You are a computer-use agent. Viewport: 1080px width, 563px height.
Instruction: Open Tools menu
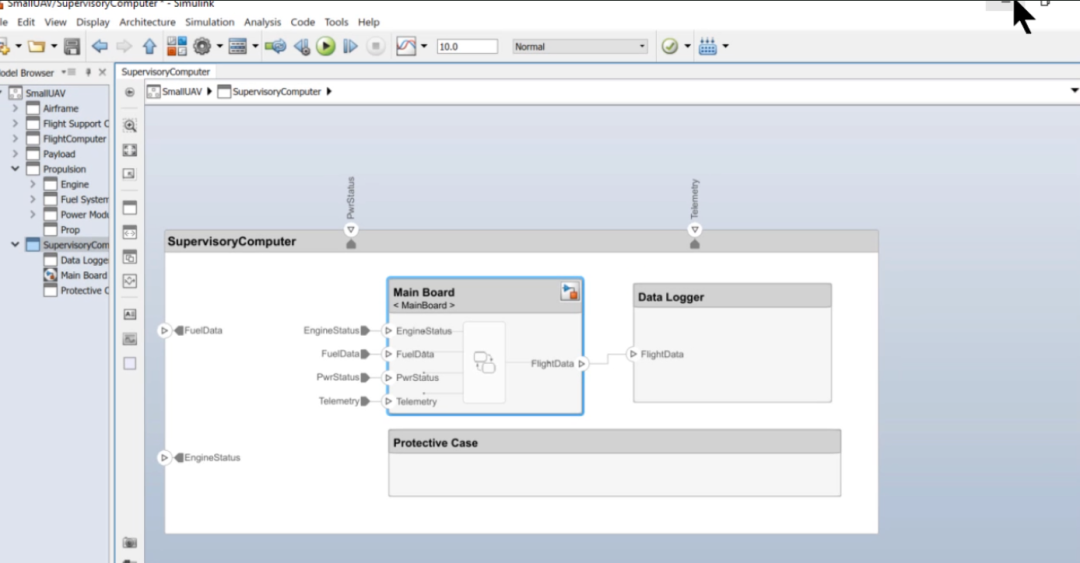pos(336,22)
